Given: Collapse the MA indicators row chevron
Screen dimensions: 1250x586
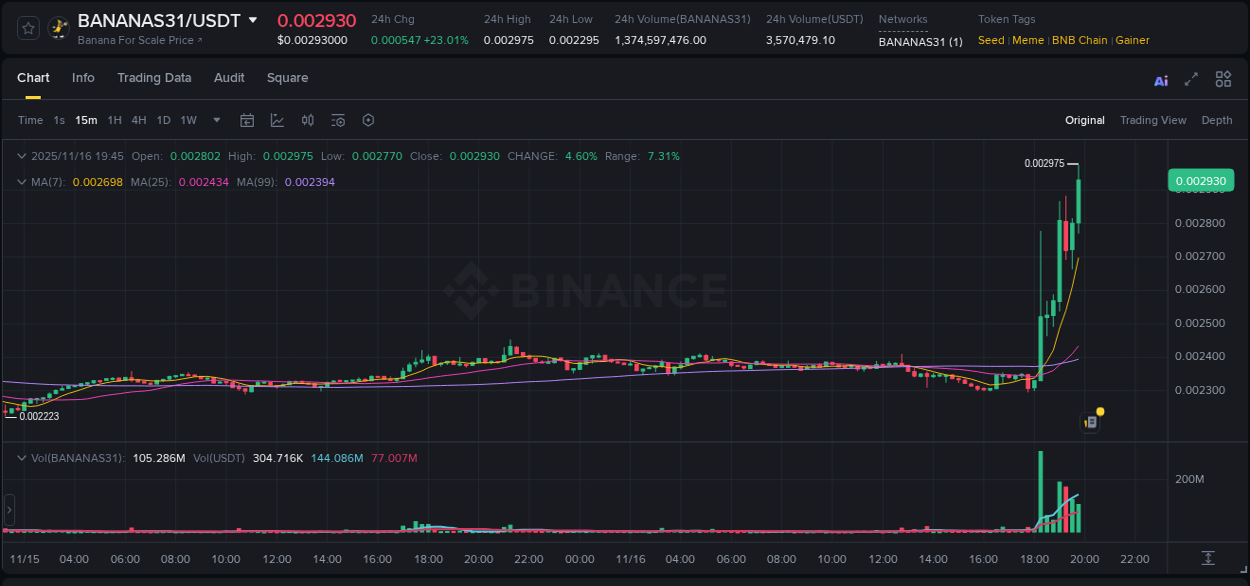Looking at the screenshot, I should [21, 182].
